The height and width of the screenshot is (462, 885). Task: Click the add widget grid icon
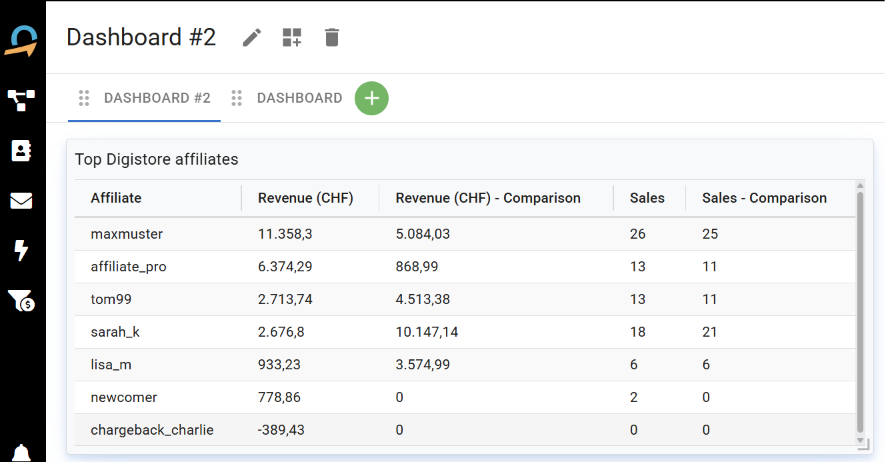[x=292, y=38]
